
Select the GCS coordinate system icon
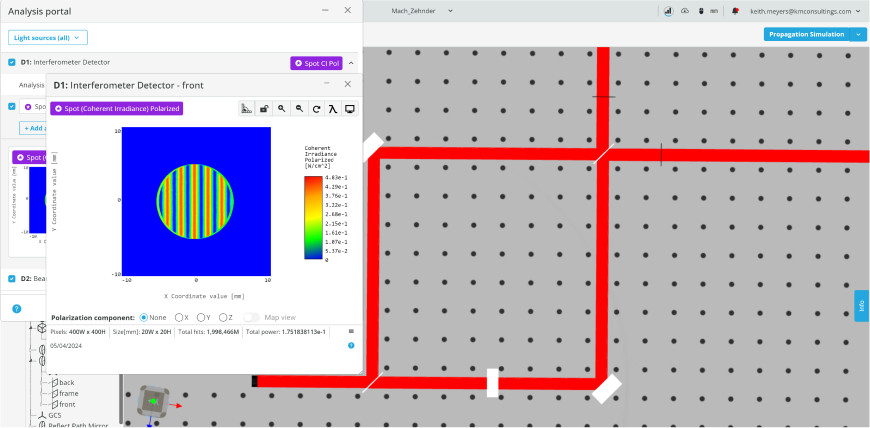(x=43, y=415)
